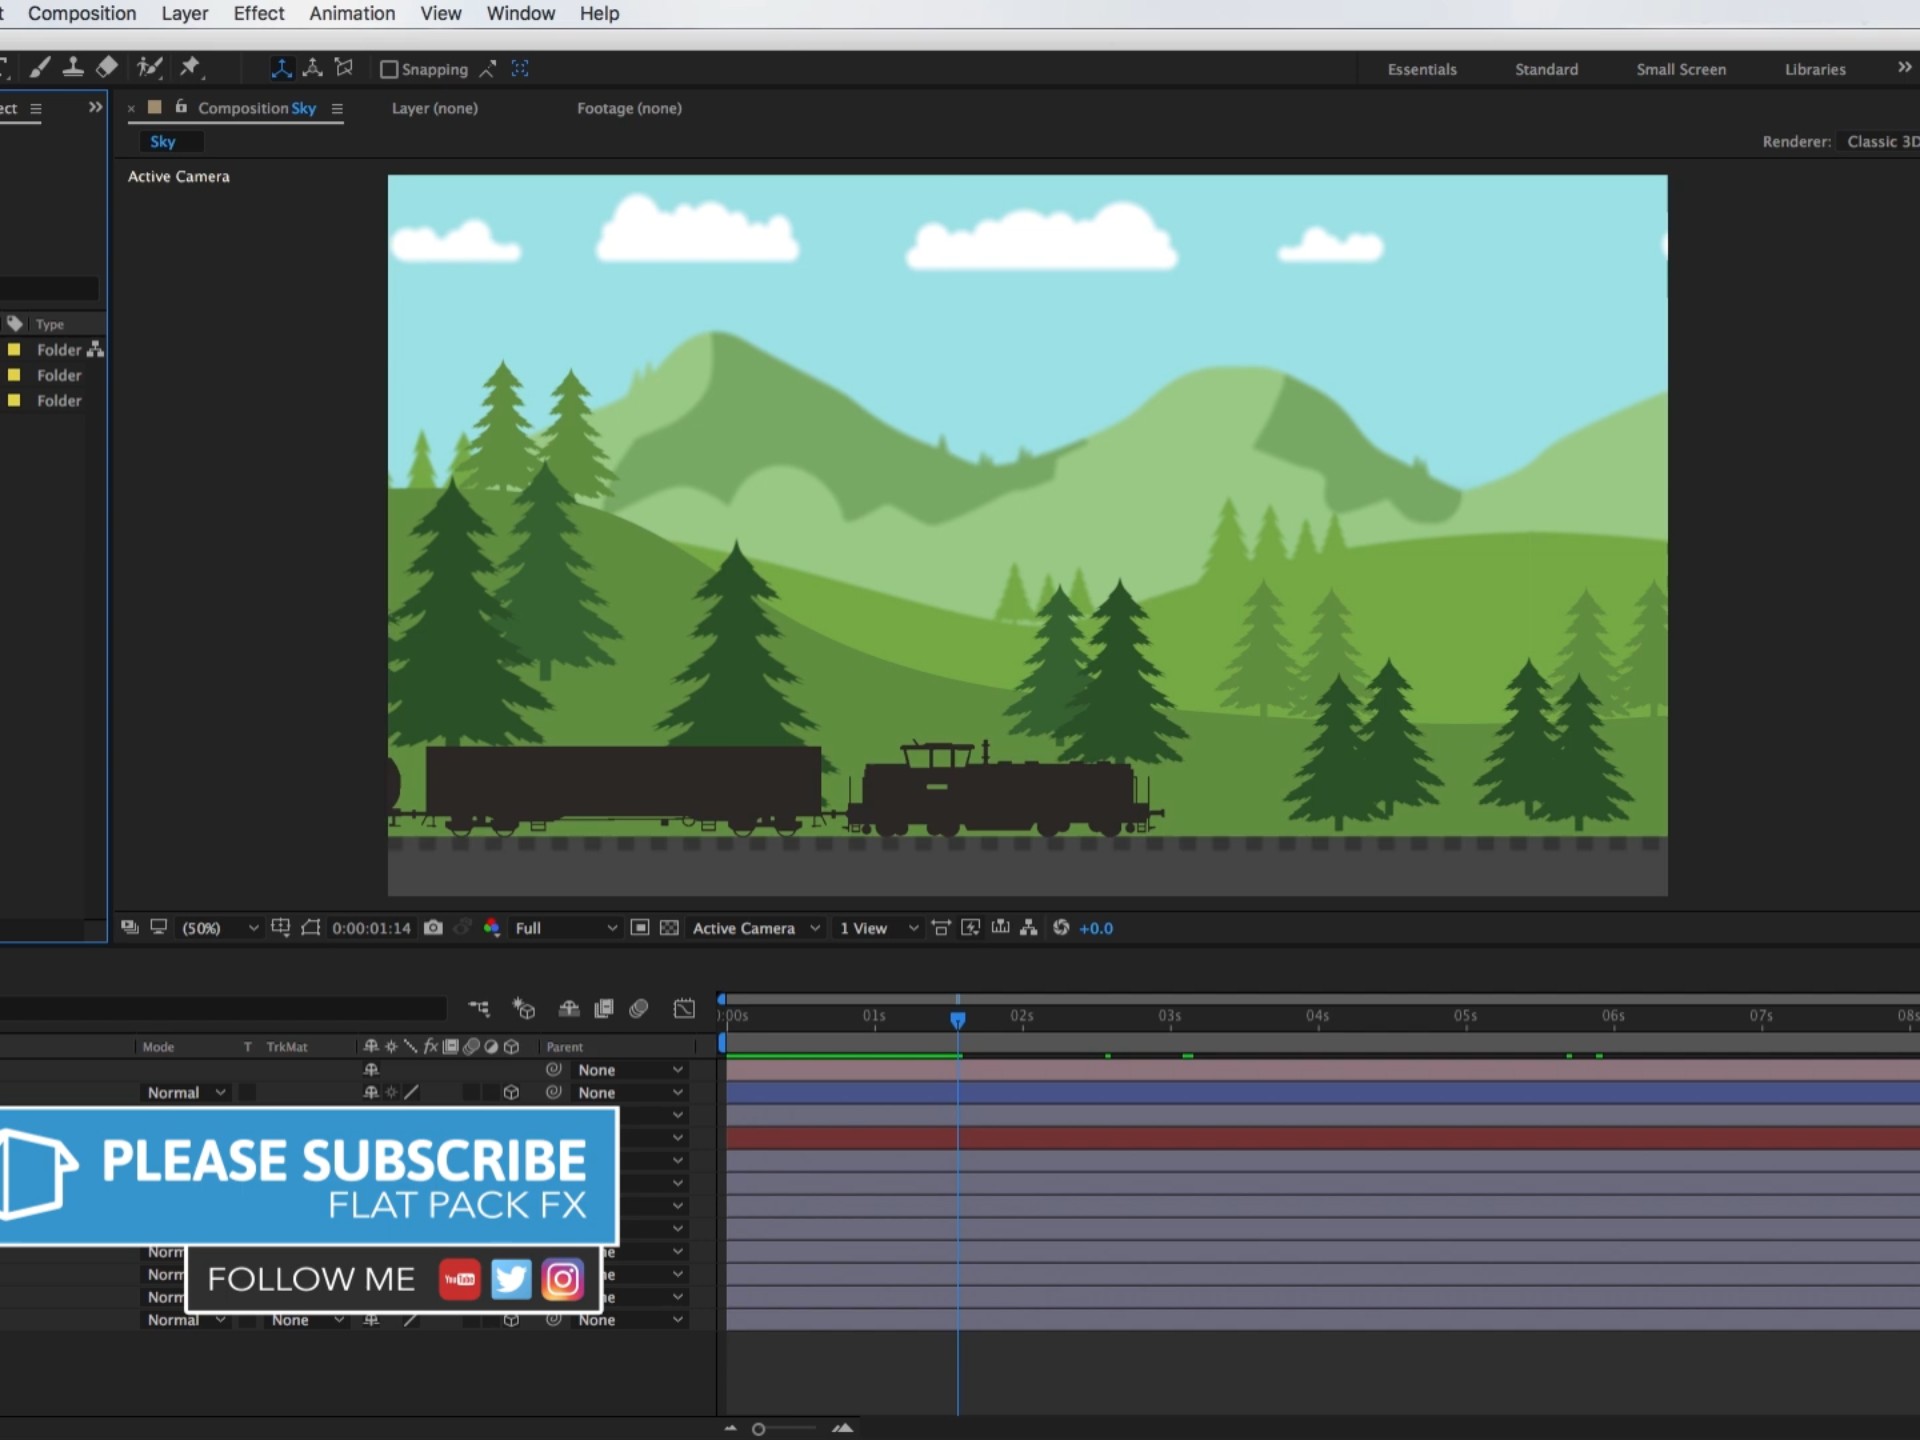Screen dimensions: 1920x1440
Task: Choose View Axis mode icon
Action: 344,68
